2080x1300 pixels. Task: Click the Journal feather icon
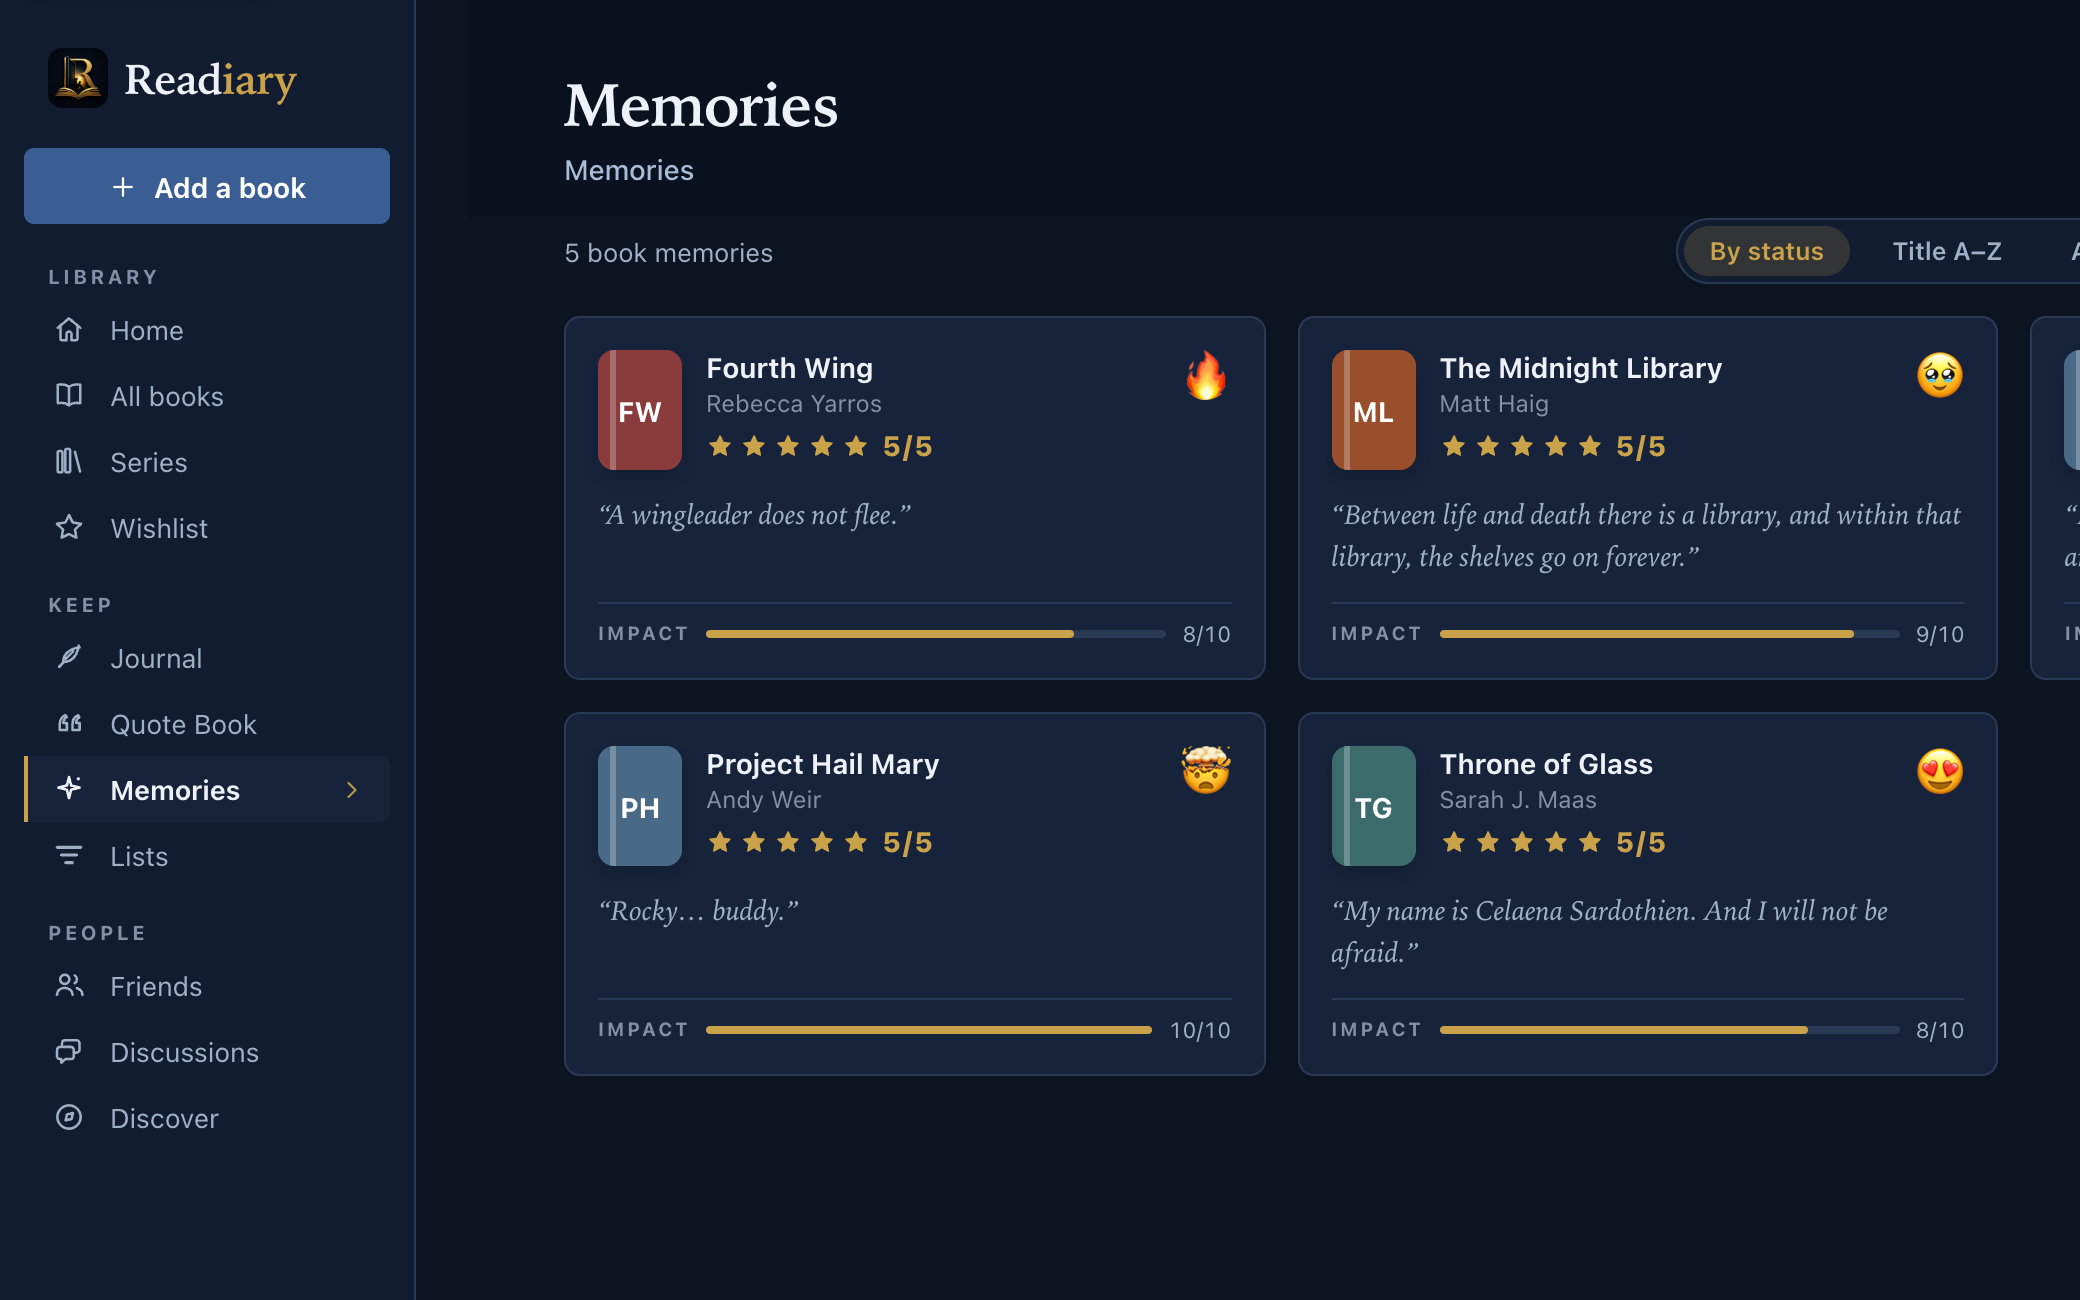point(69,658)
